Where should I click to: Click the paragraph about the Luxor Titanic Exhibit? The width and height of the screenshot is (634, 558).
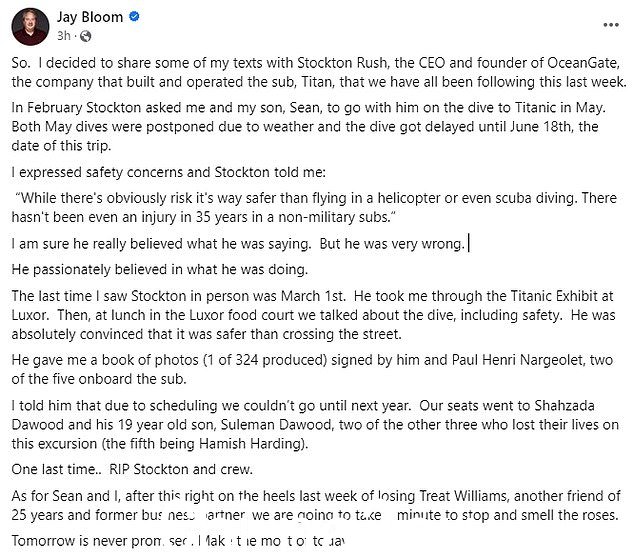313,315
